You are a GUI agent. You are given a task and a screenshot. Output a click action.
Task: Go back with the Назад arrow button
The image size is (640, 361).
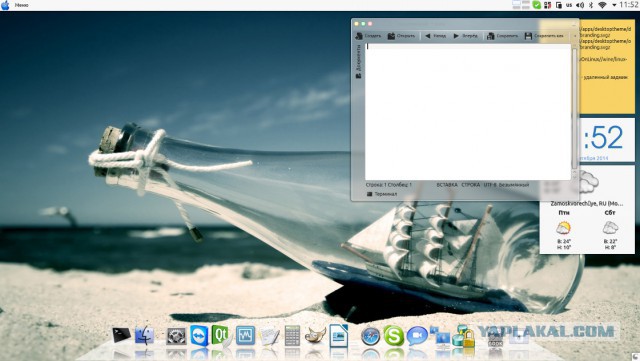[x=435, y=36]
